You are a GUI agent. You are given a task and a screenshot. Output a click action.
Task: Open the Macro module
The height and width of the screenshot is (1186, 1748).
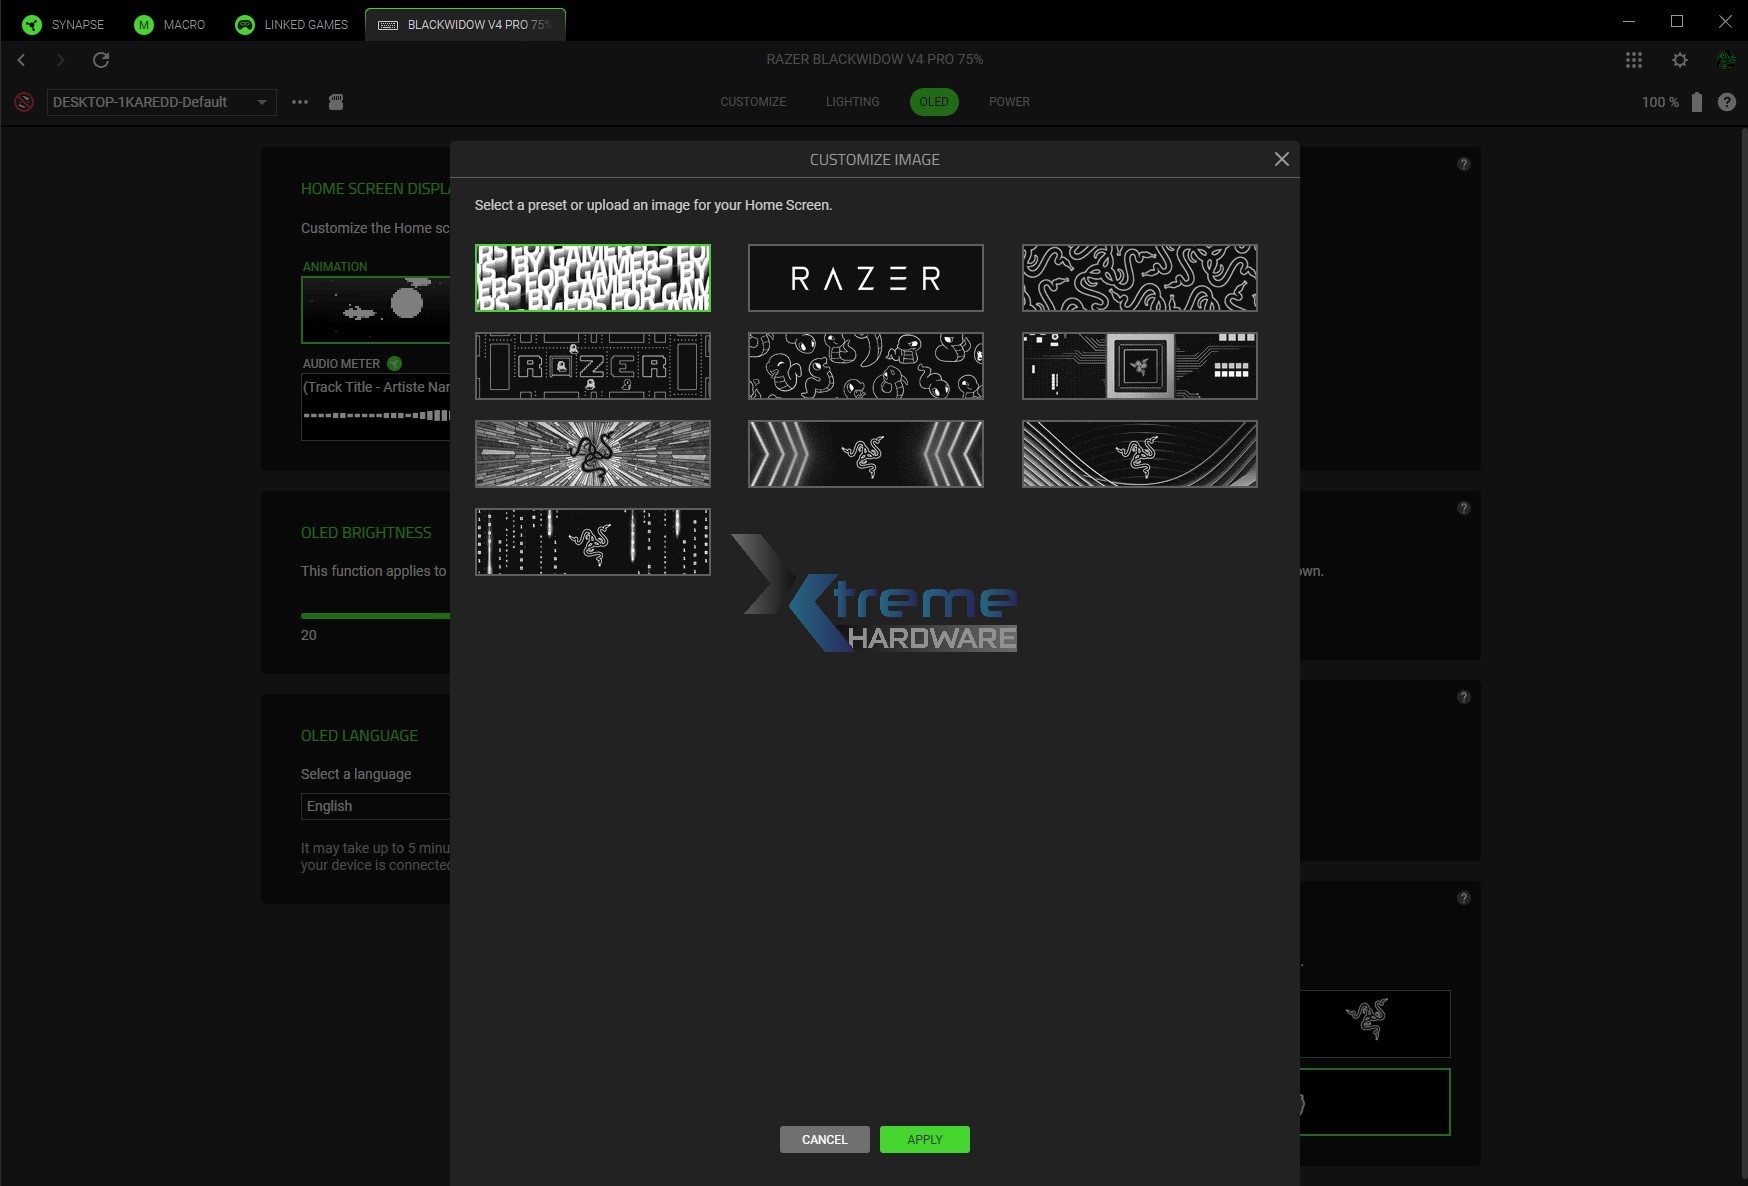pos(170,24)
